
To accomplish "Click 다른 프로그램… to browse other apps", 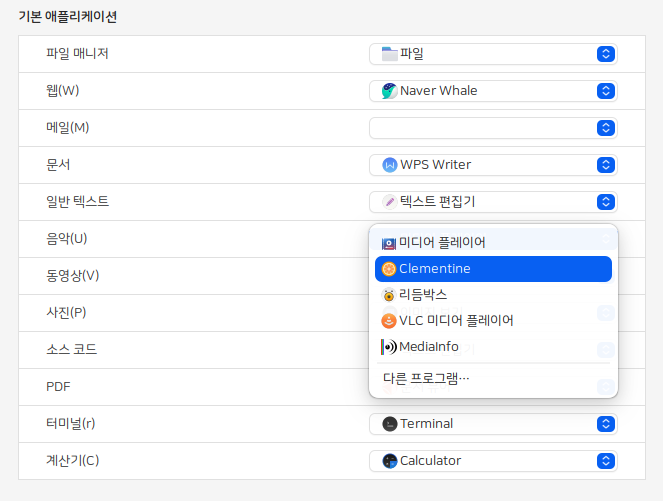I will tap(427, 378).
